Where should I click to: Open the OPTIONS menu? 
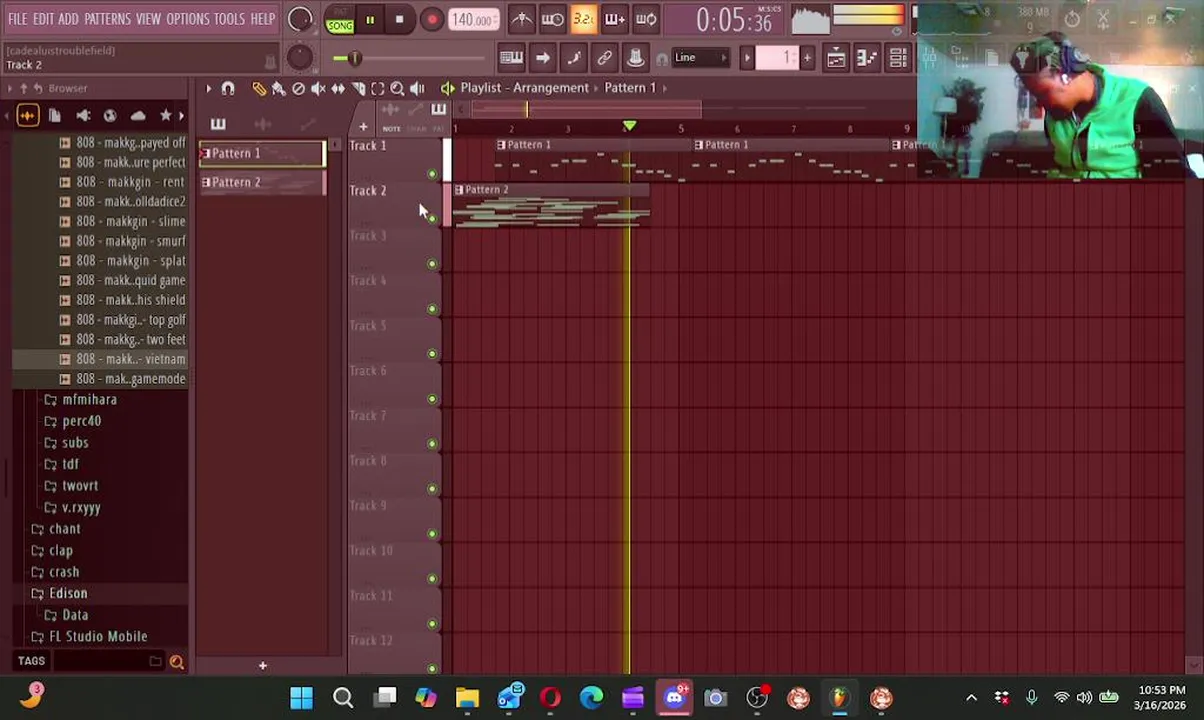[x=187, y=19]
